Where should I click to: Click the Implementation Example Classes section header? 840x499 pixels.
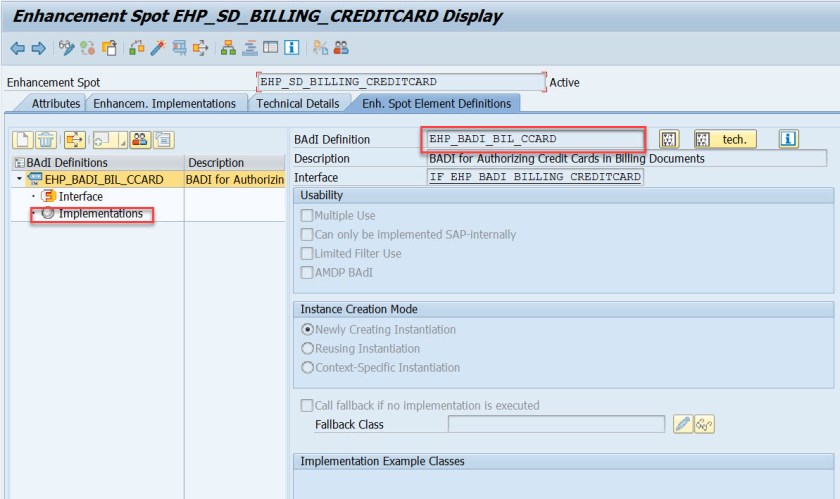564,461
